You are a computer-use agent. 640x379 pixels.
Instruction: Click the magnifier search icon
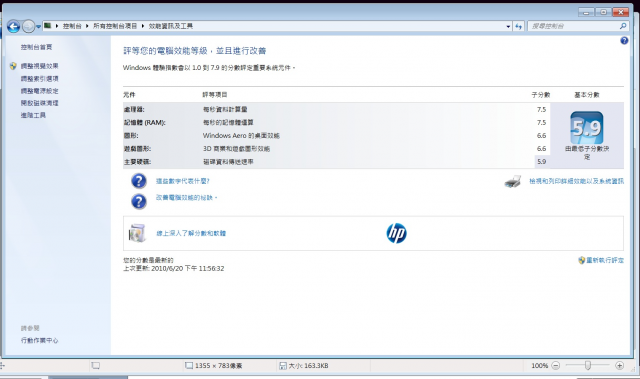tap(623, 26)
